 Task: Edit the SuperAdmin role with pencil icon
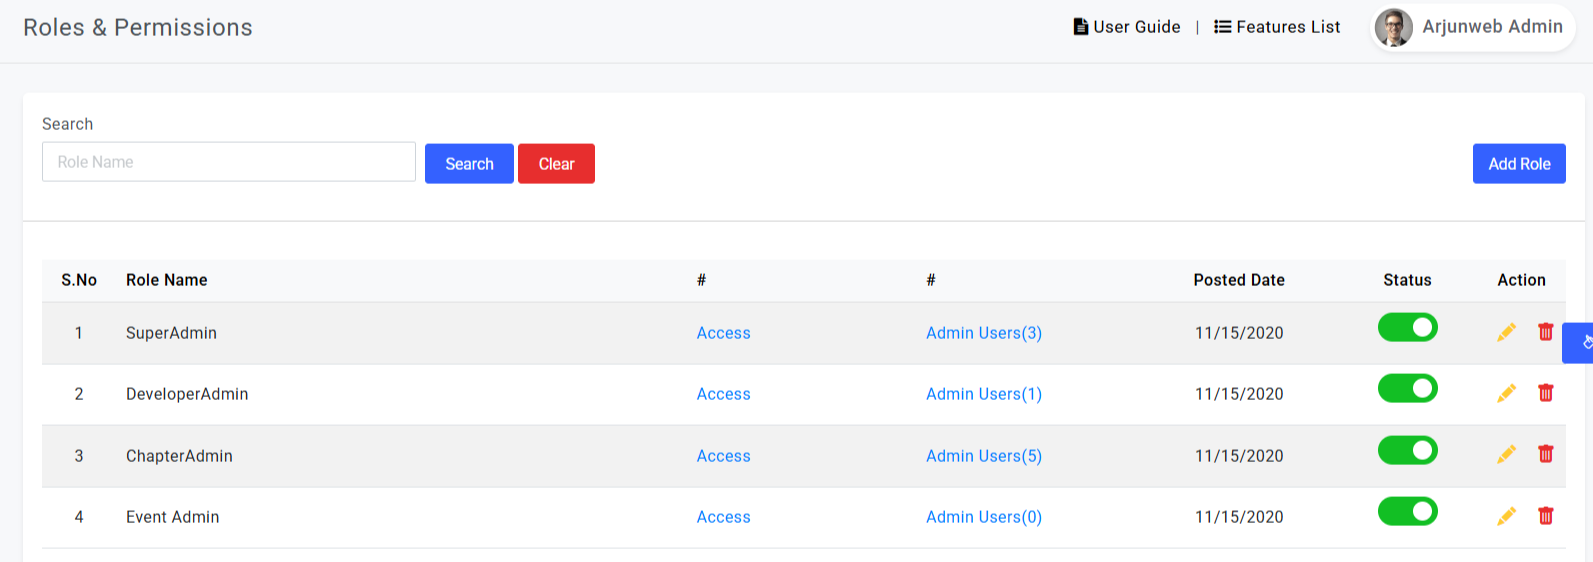1506,332
